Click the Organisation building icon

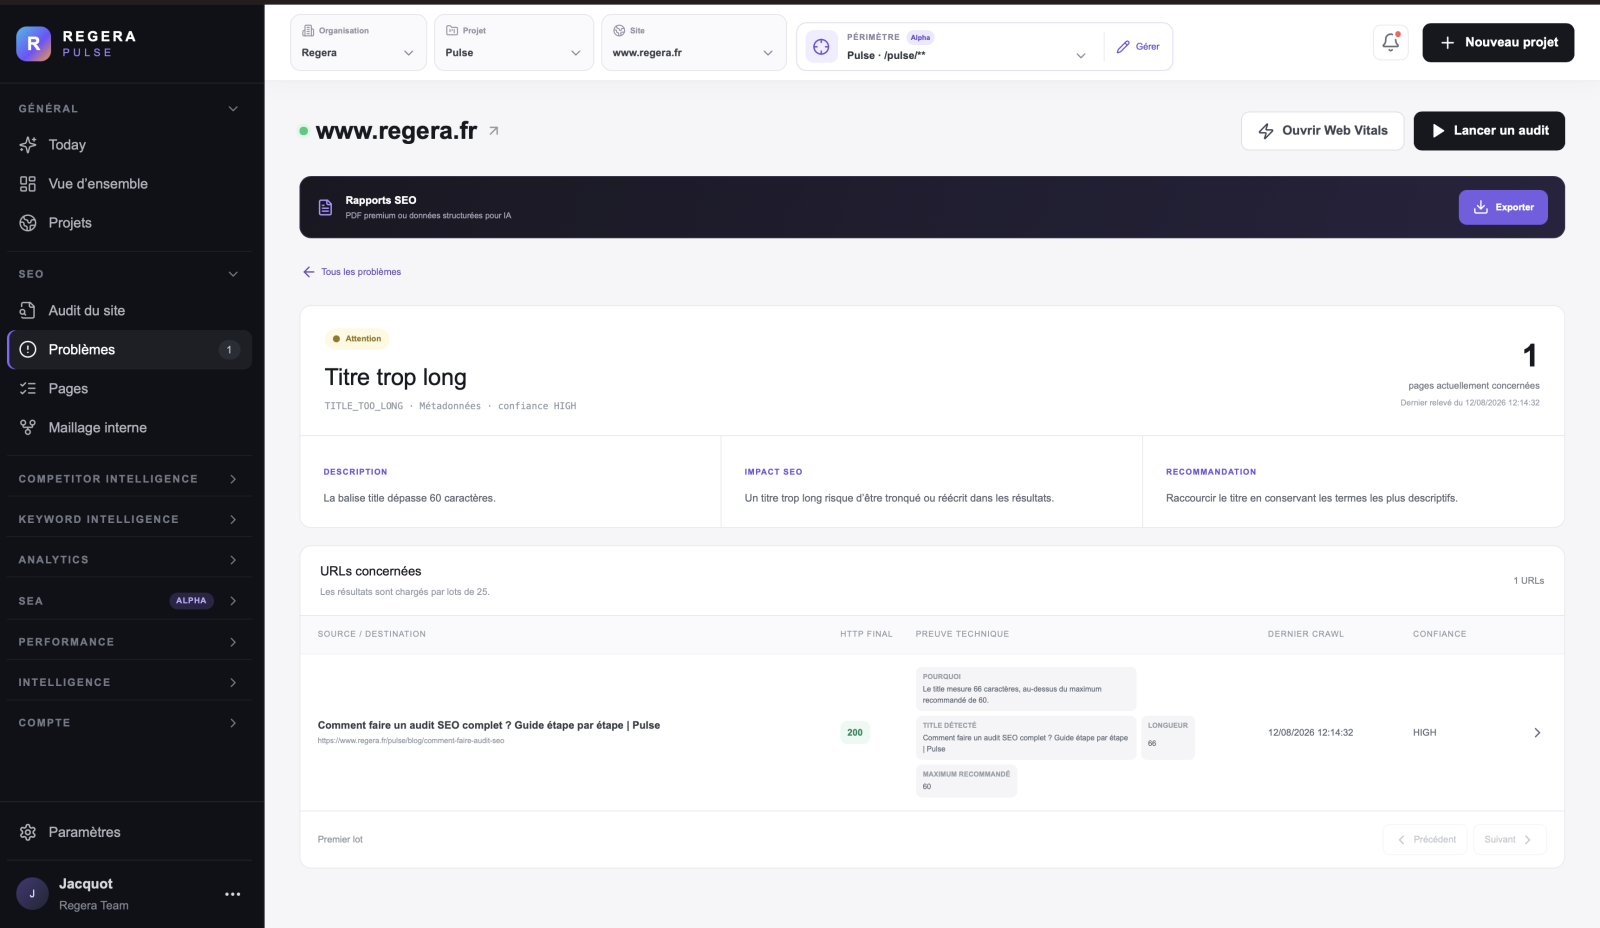(308, 31)
